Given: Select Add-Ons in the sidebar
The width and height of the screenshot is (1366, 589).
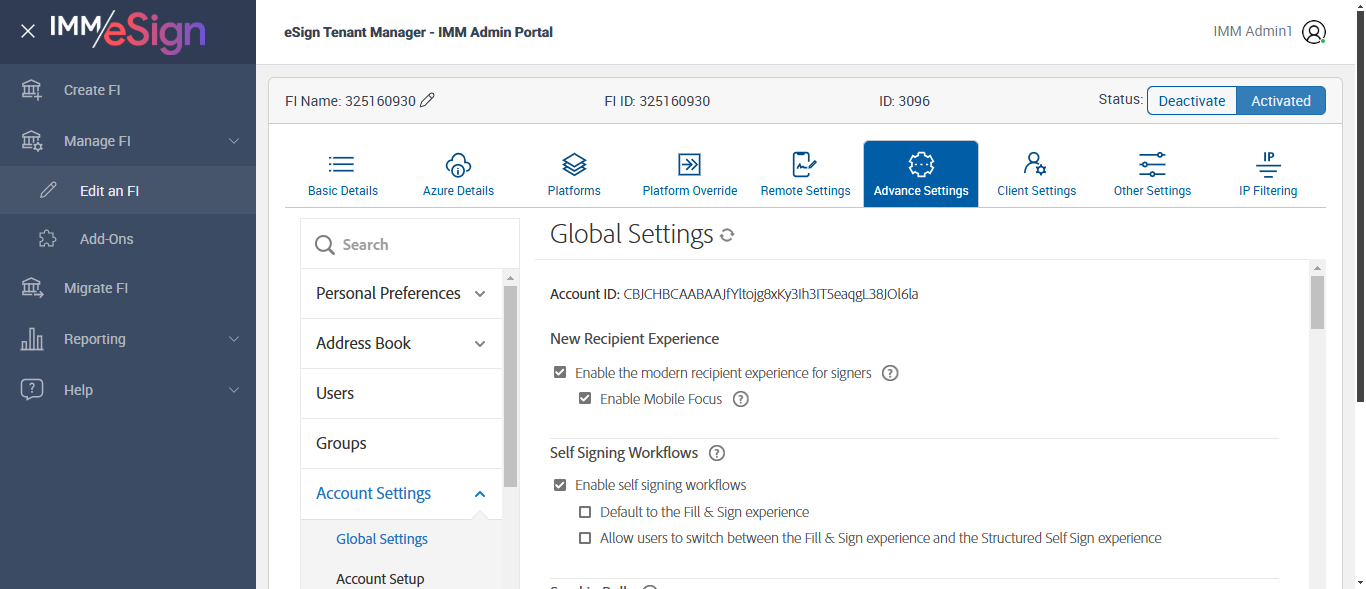Looking at the screenshot, I should 106,239.
